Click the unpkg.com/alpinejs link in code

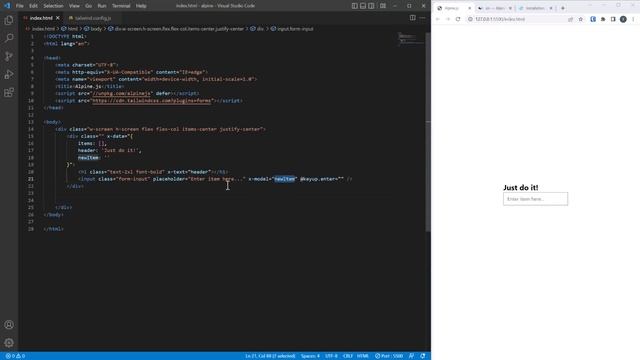click(121, 93)
